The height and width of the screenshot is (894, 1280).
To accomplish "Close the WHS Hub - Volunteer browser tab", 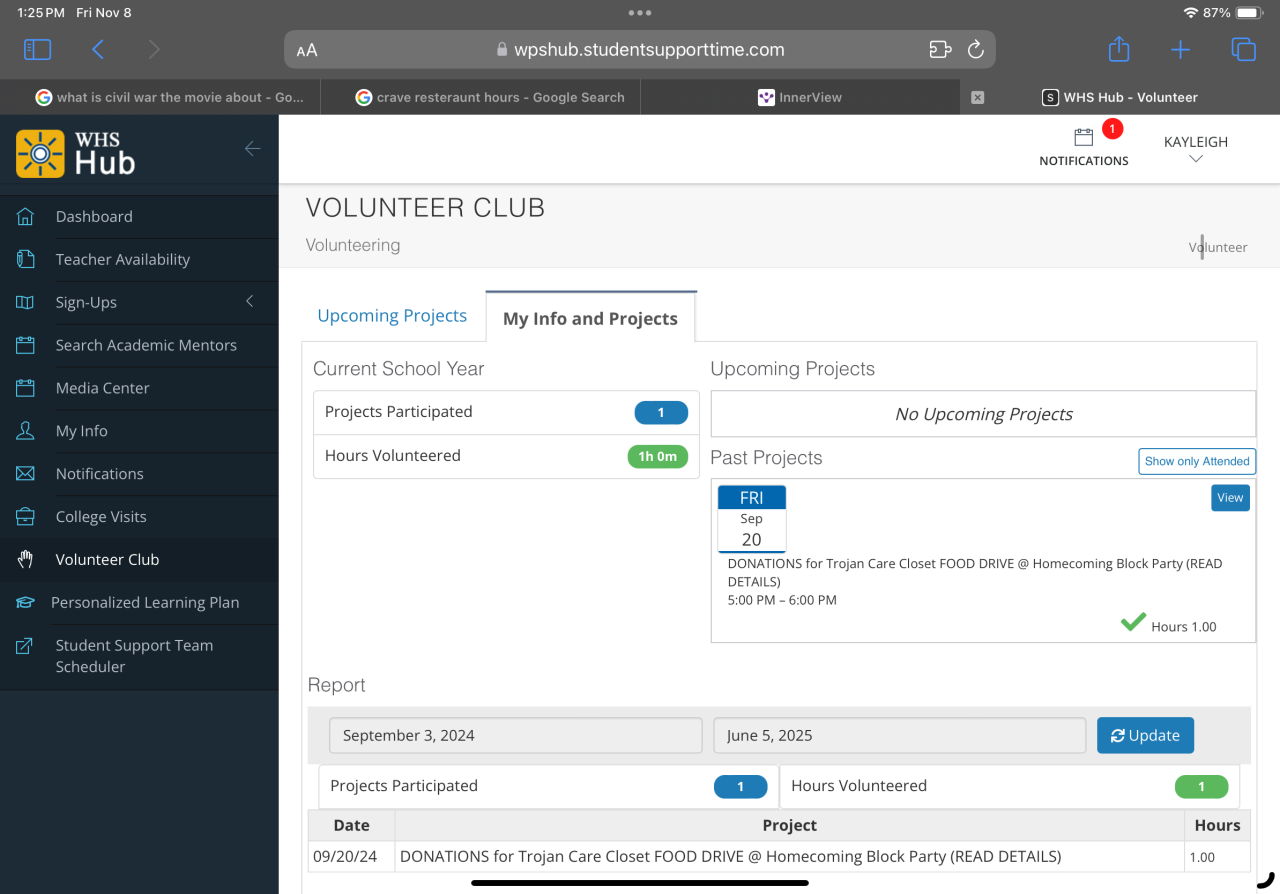I will point(978,97).
